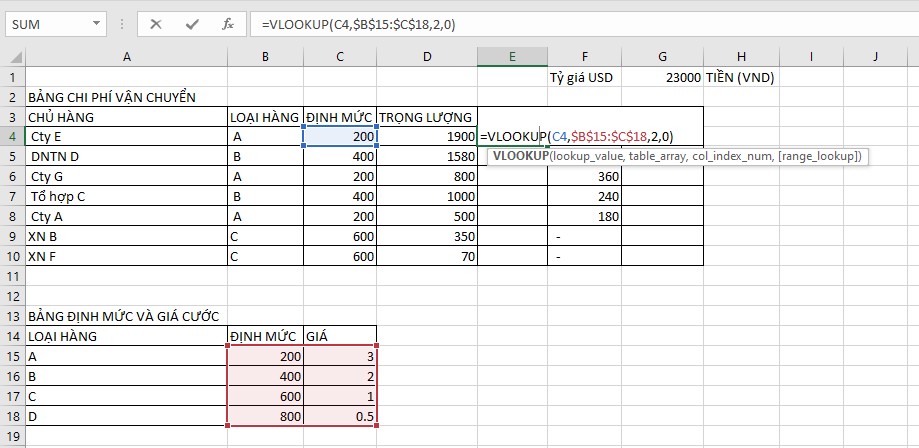Viewport: 919px width, 448px height.
Task: Select column B header
Action: (266, 57)
